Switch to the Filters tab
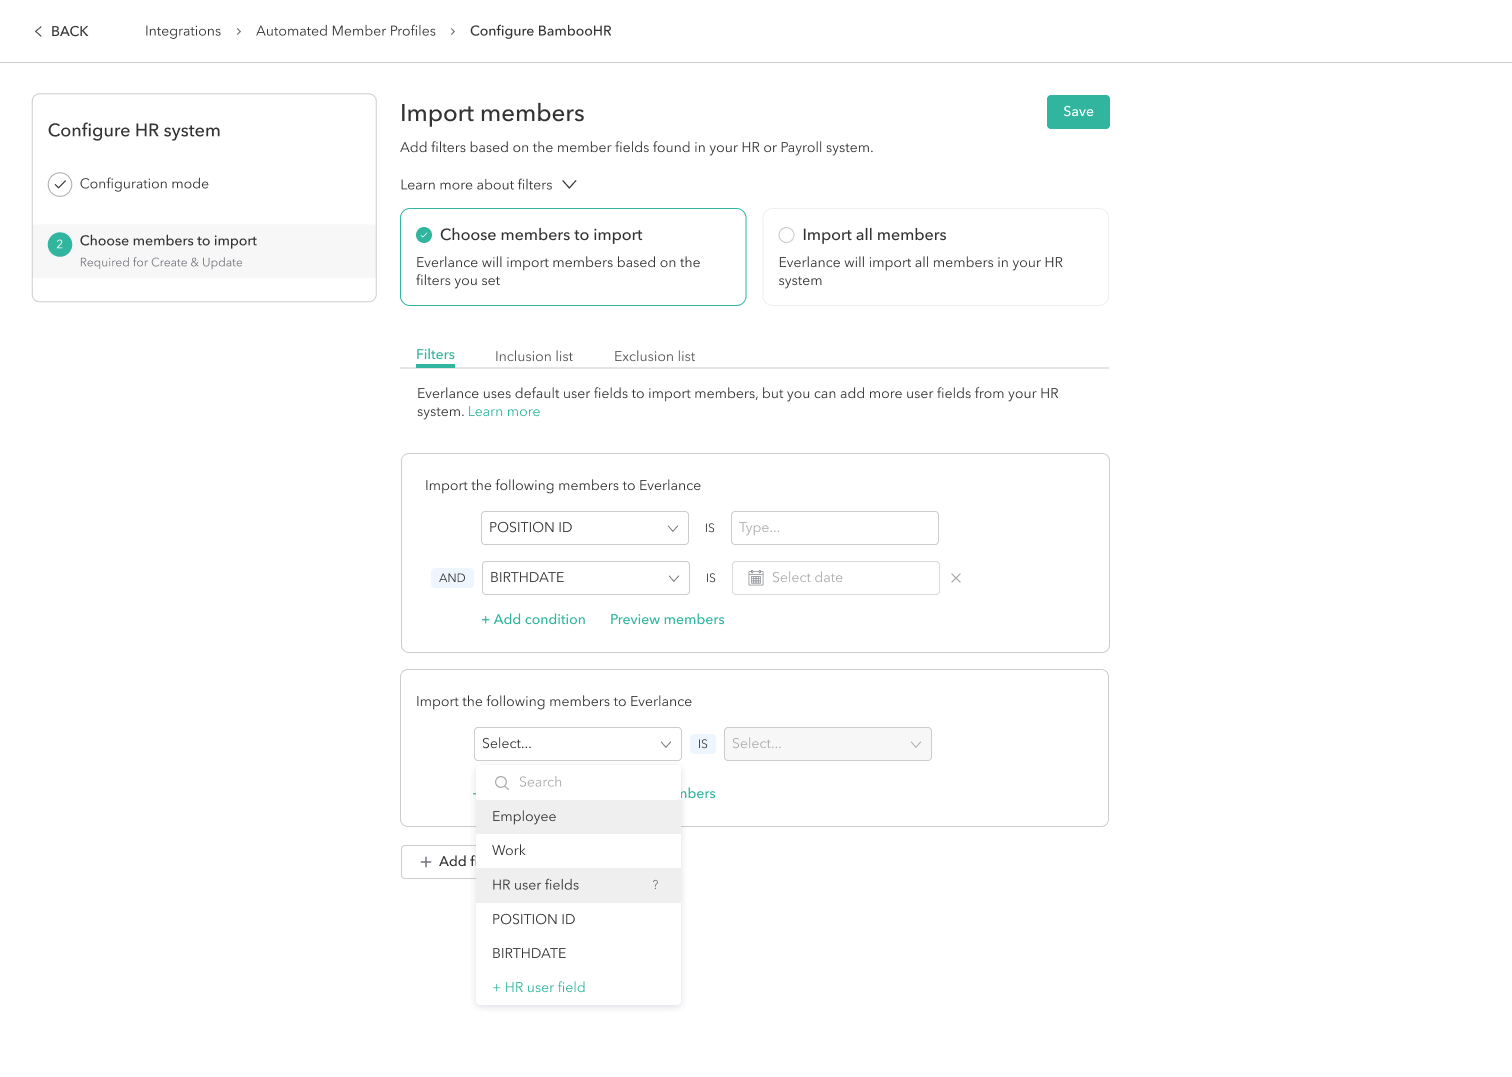 click(435, 355)
